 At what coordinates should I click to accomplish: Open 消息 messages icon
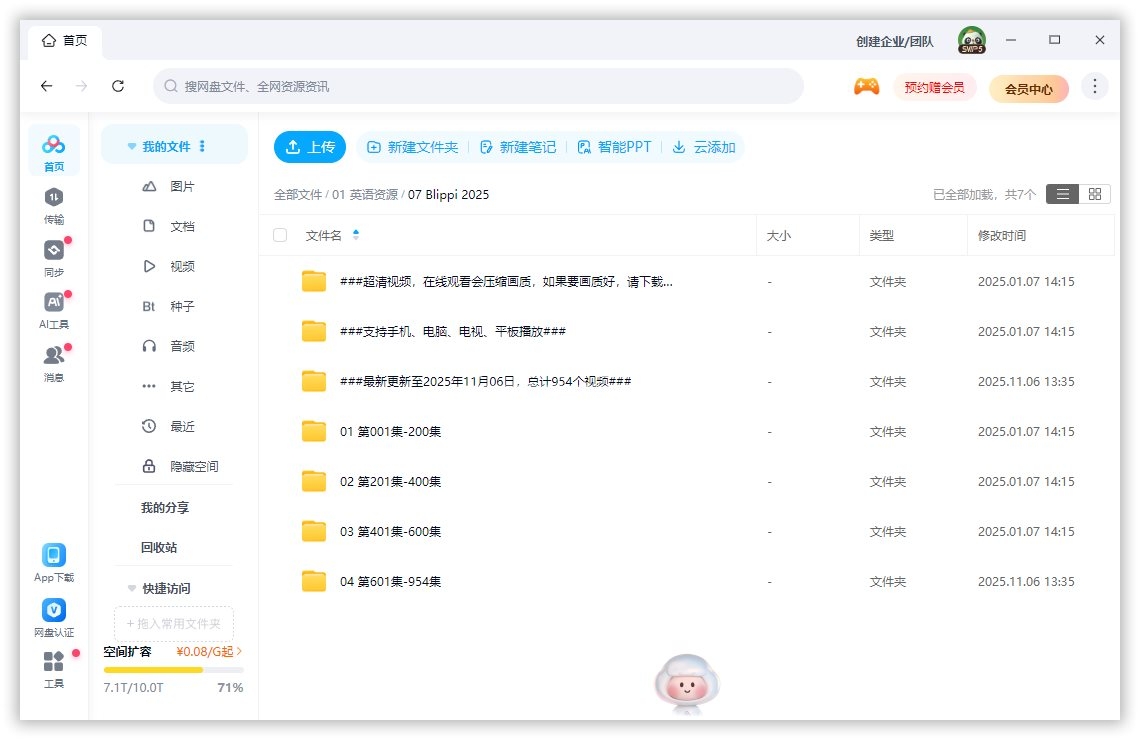pos(54,356)
